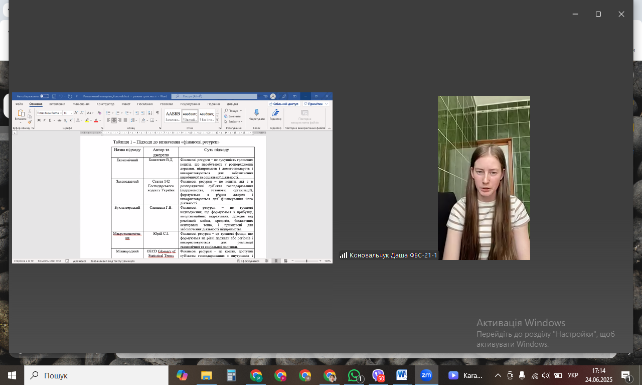Click the volume speaker icon in the system tray
The width and height of the screenshot is (643, 386).
[x=545, y=375]
